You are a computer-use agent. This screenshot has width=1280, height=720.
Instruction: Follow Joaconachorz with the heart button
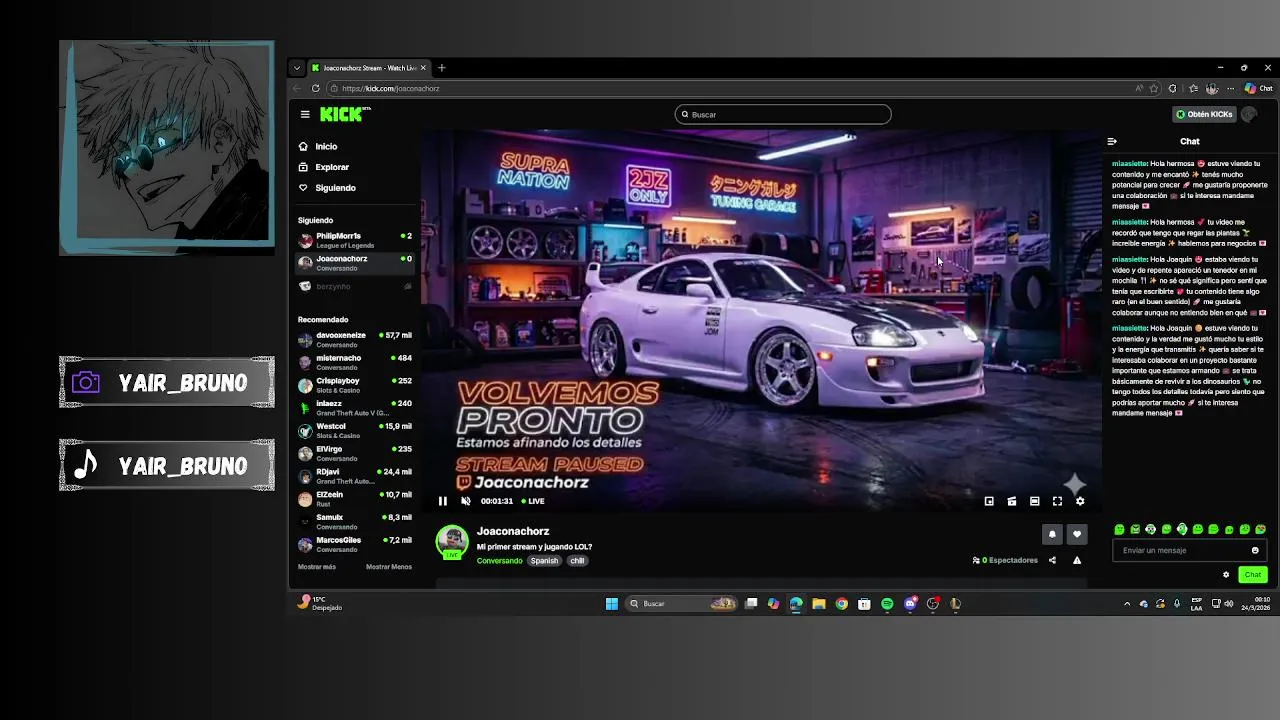(x=1077, y=534)
